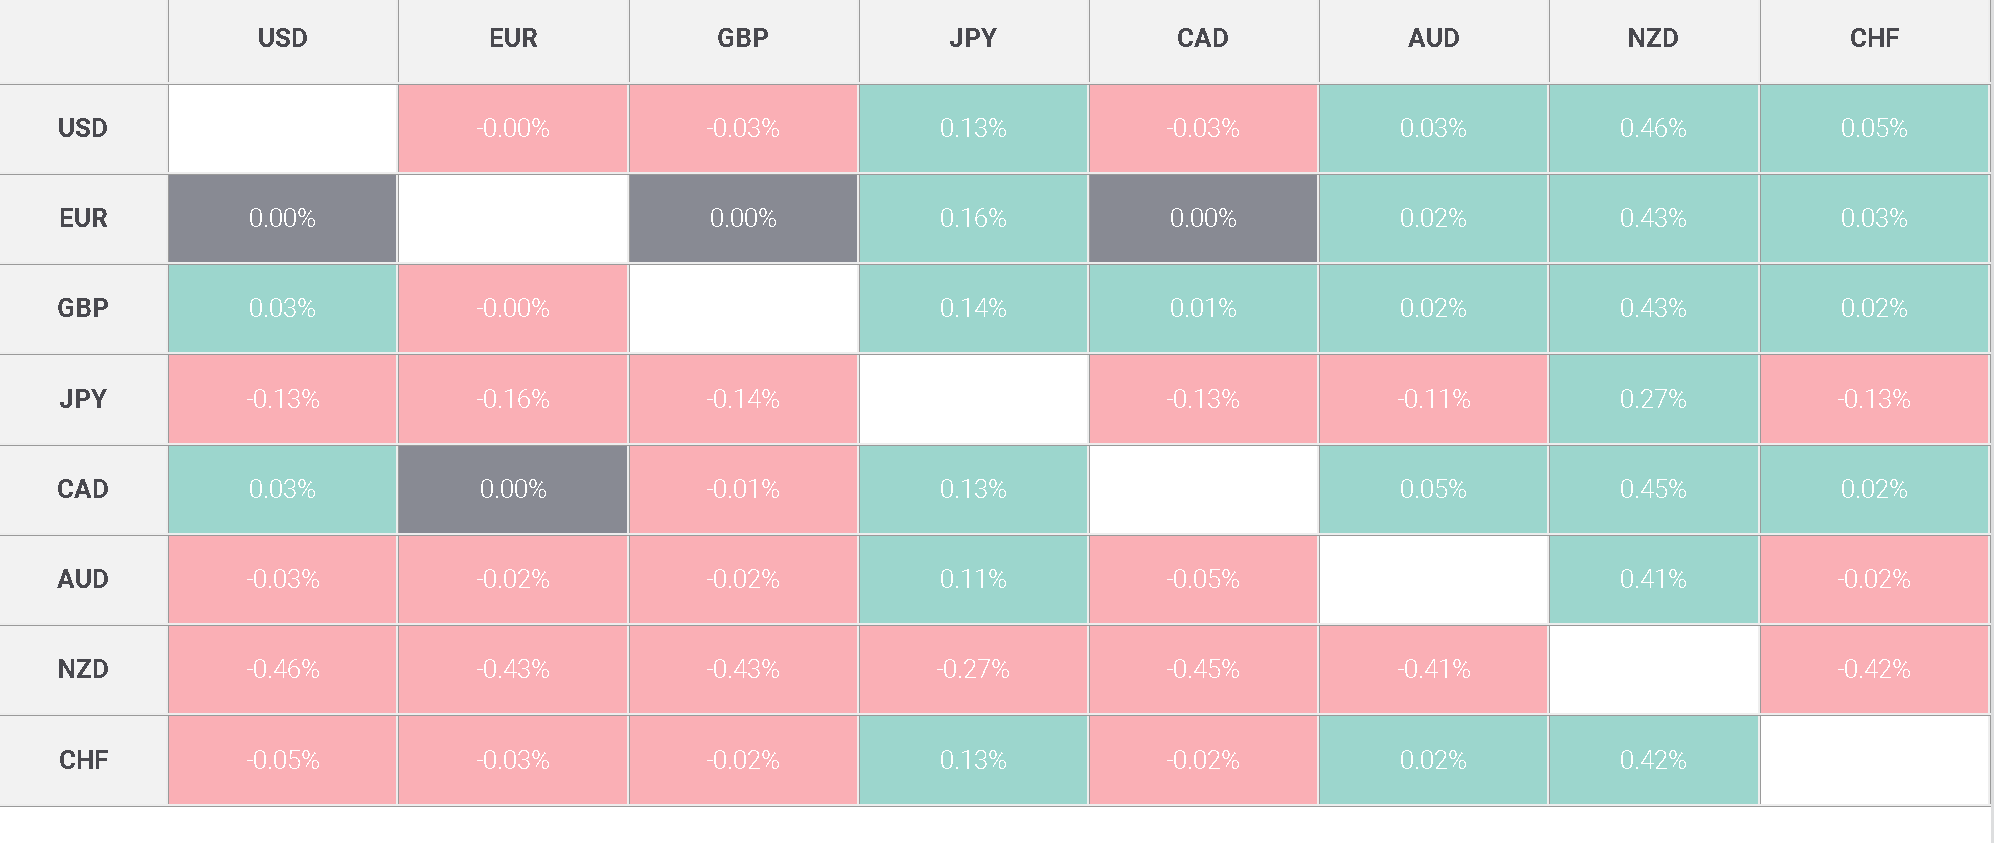The width and height of the screenshot is (2008, 843).
Task: Click gray EUR row USD column 0.00% cell
Action: tap(283, 218)
